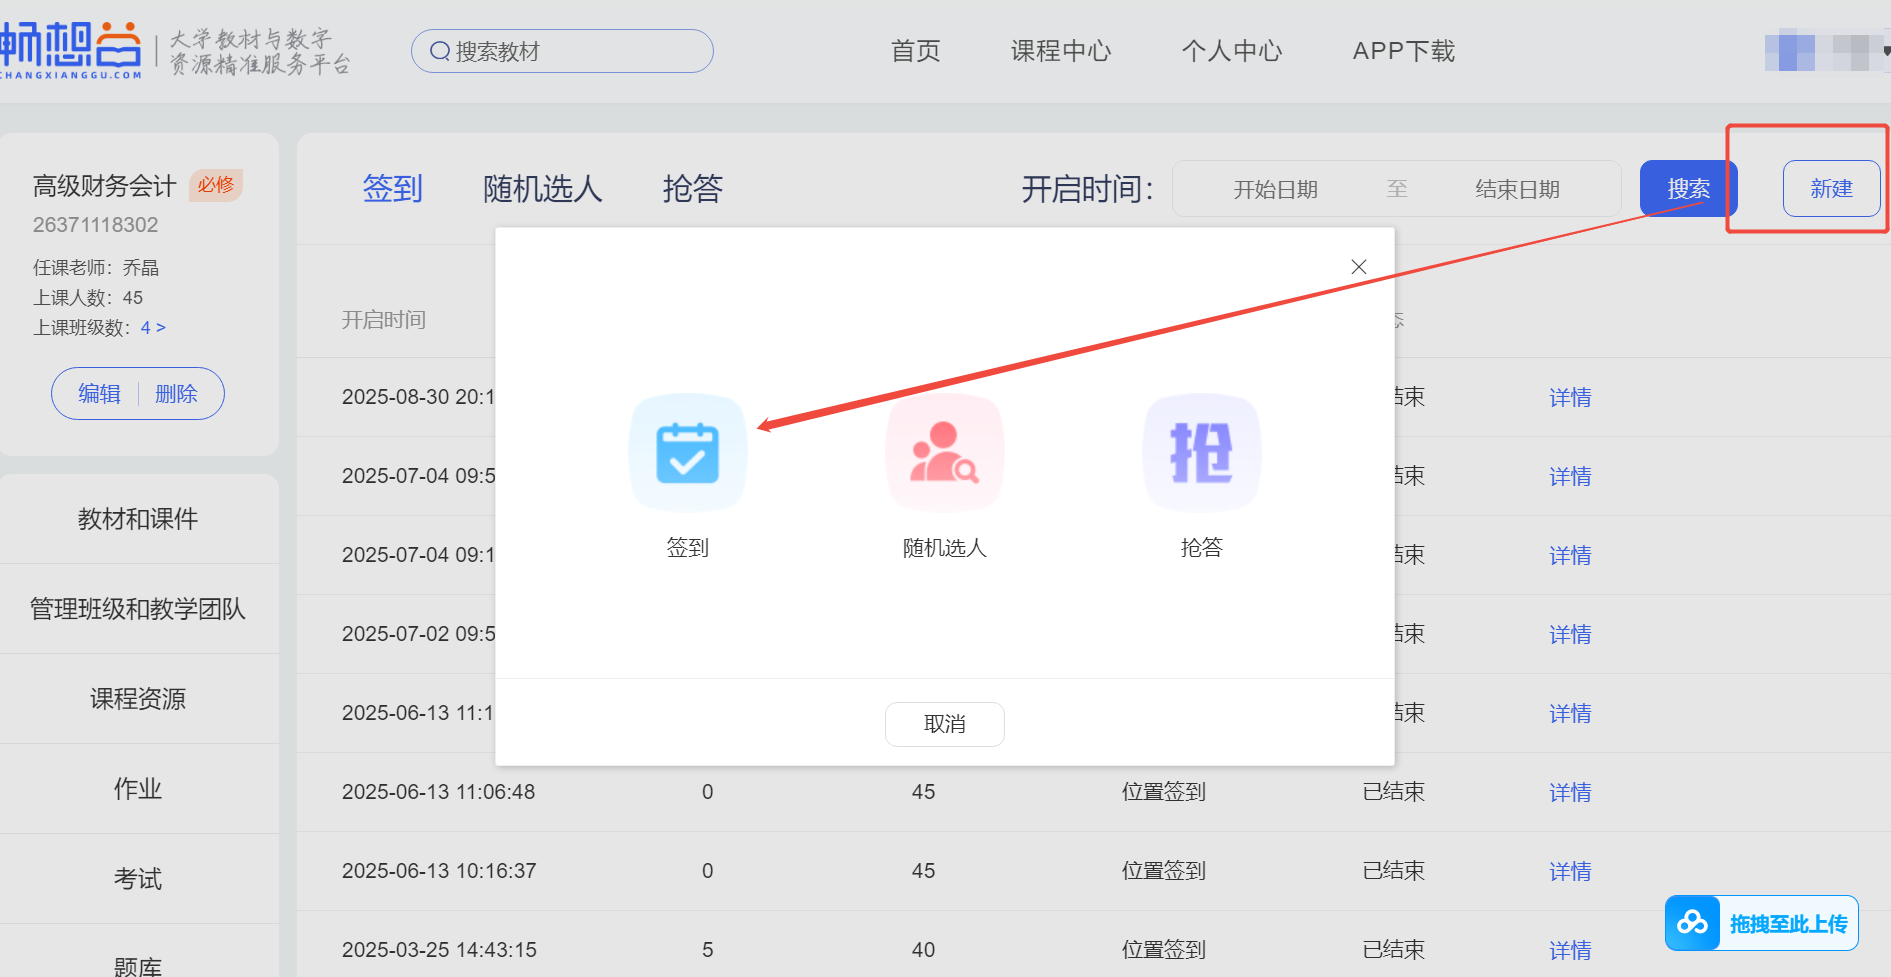Click the 新建 create button
This screenshot has width=1891, height=977.
1831,189
